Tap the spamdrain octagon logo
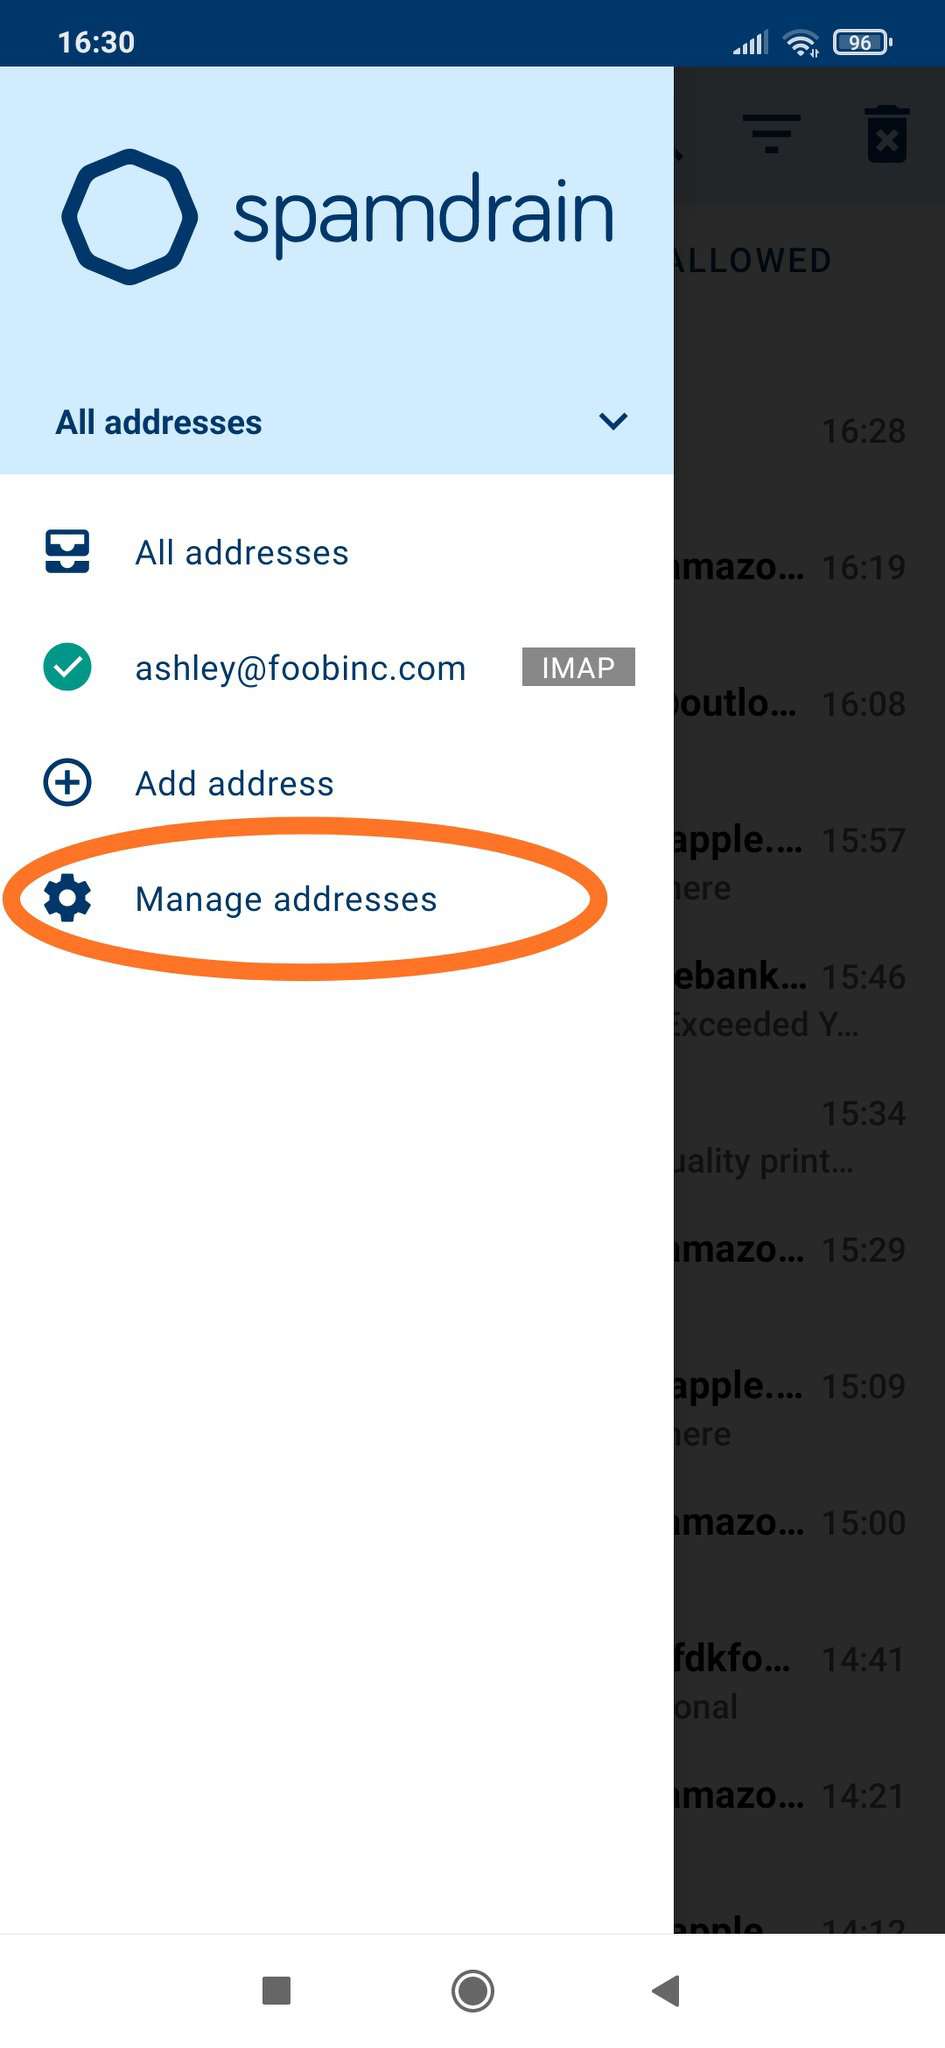945x2048 pixels. 129,216
